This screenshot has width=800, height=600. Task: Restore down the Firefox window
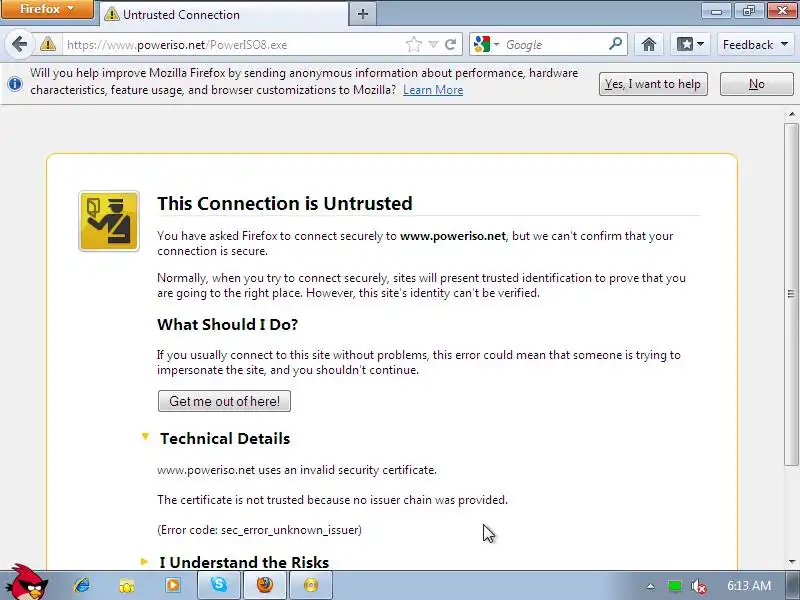(748, 10)
